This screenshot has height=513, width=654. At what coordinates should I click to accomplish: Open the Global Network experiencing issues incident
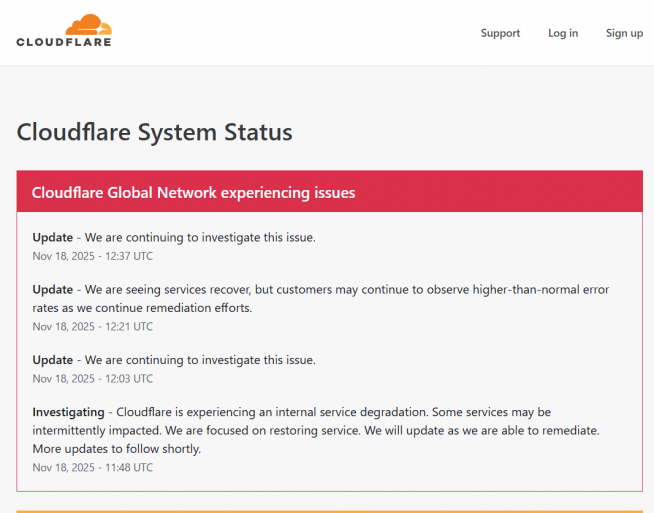click(193, 192)
